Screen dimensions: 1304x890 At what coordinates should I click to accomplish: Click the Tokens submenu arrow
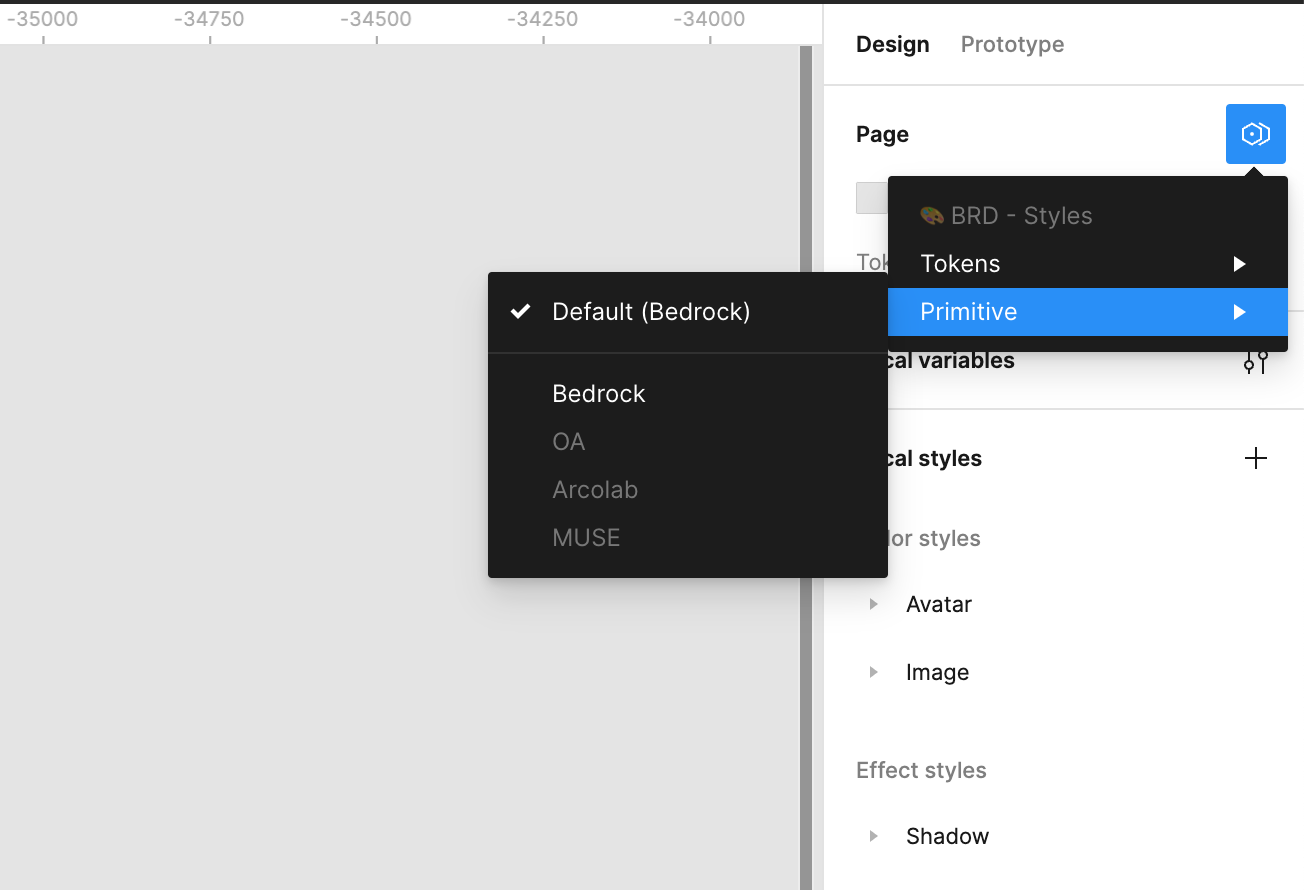coord(1239,264)
